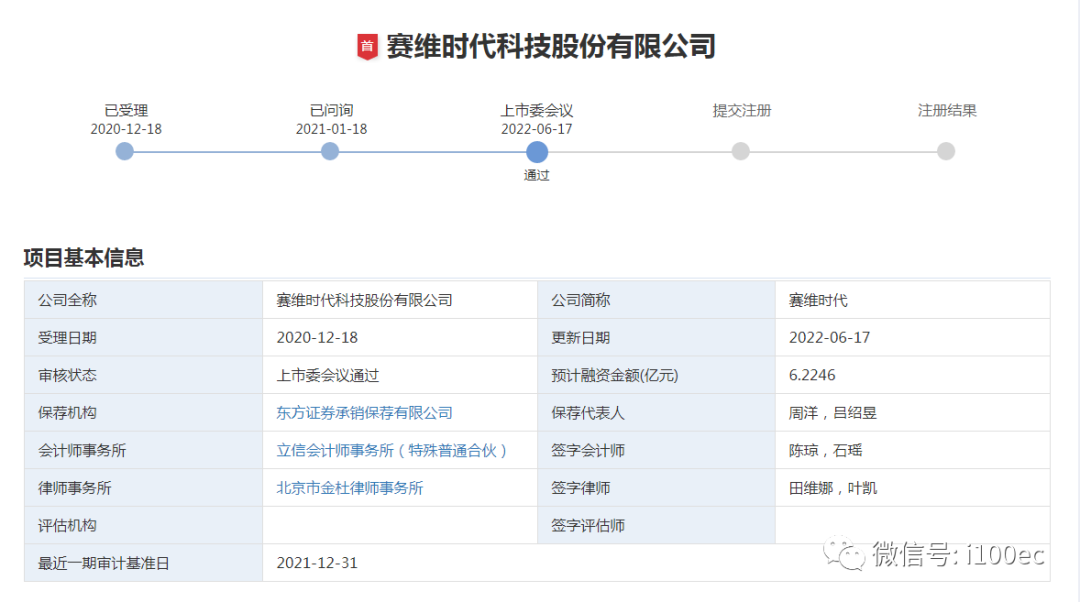
Task: Click the 会计师事务所 label cell
Action: (143, 450)
